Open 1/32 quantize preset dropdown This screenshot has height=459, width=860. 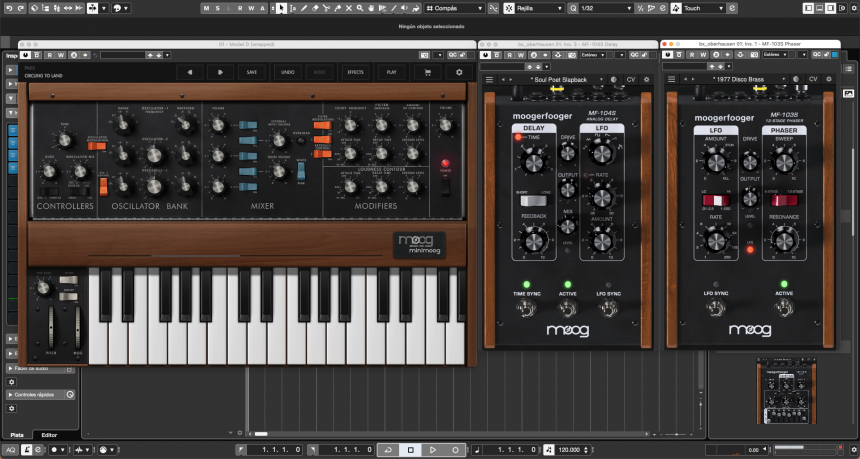(x=607, y=8)
